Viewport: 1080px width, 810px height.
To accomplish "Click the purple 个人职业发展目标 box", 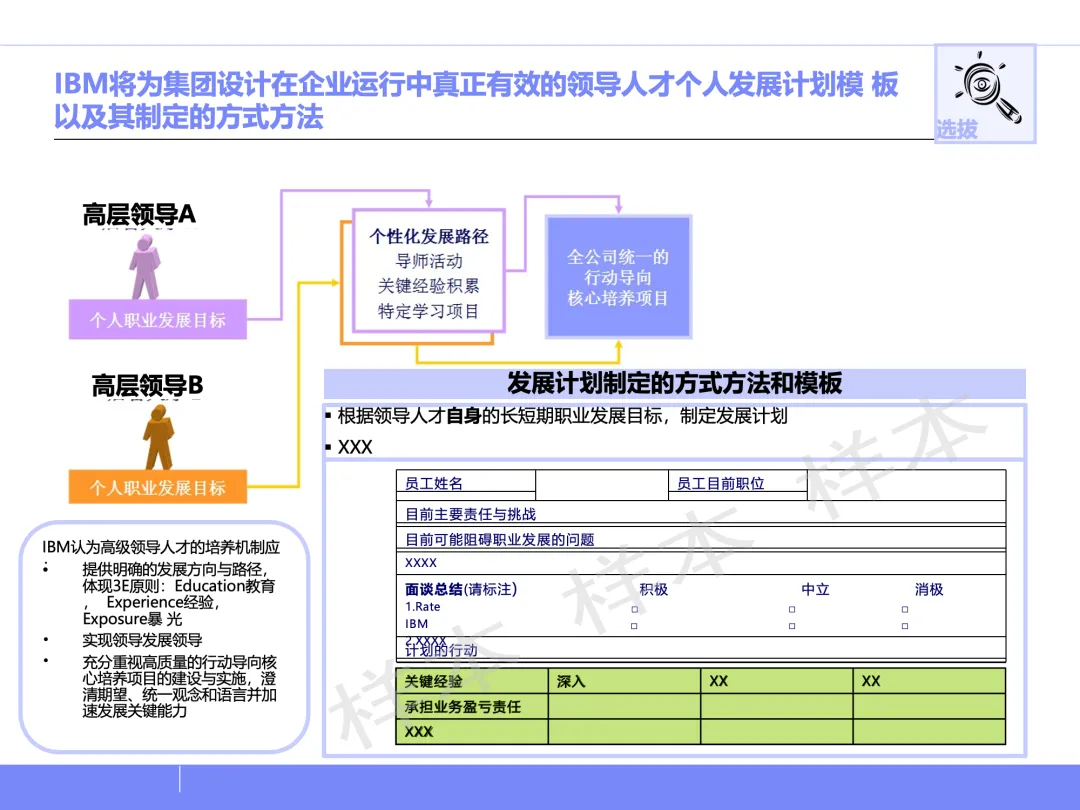I will (x=158, y=320).
